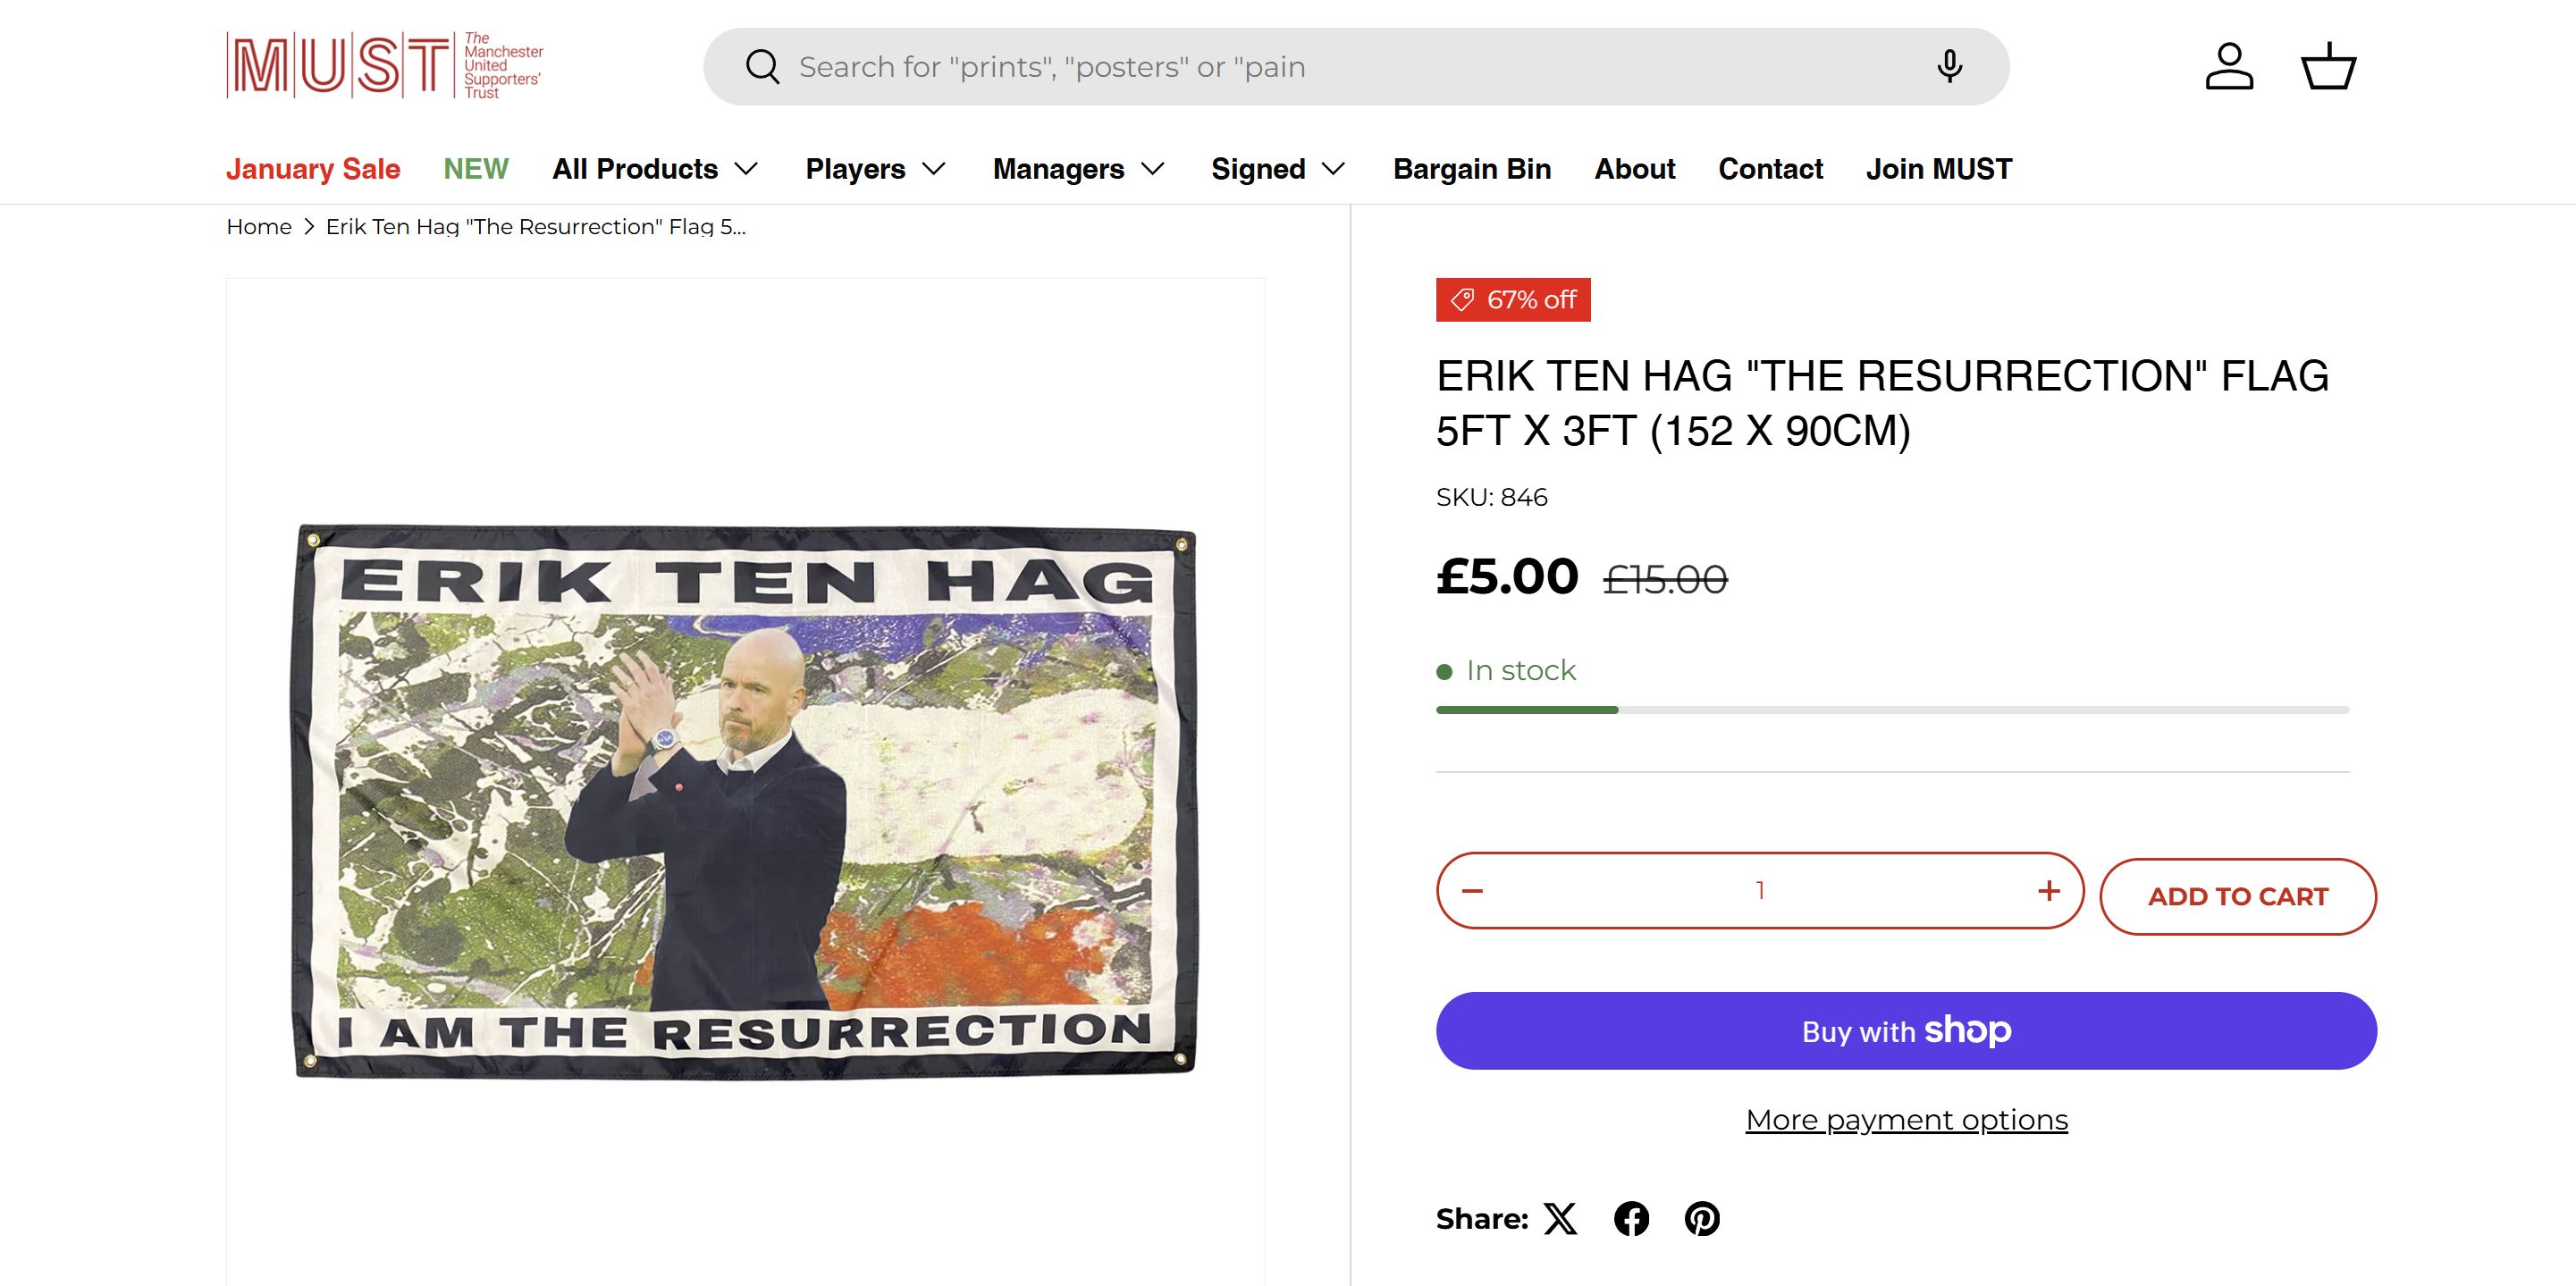Open the More payment options link
The image size is (2576, 1286).
click(x=1906, y=1120)
